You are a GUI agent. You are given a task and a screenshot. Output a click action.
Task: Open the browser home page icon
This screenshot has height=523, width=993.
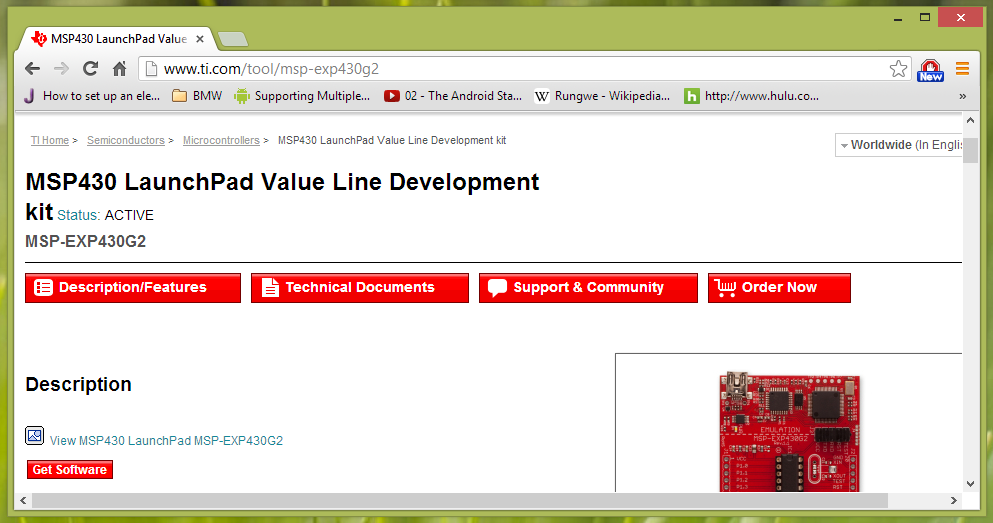tap(120, 68)
